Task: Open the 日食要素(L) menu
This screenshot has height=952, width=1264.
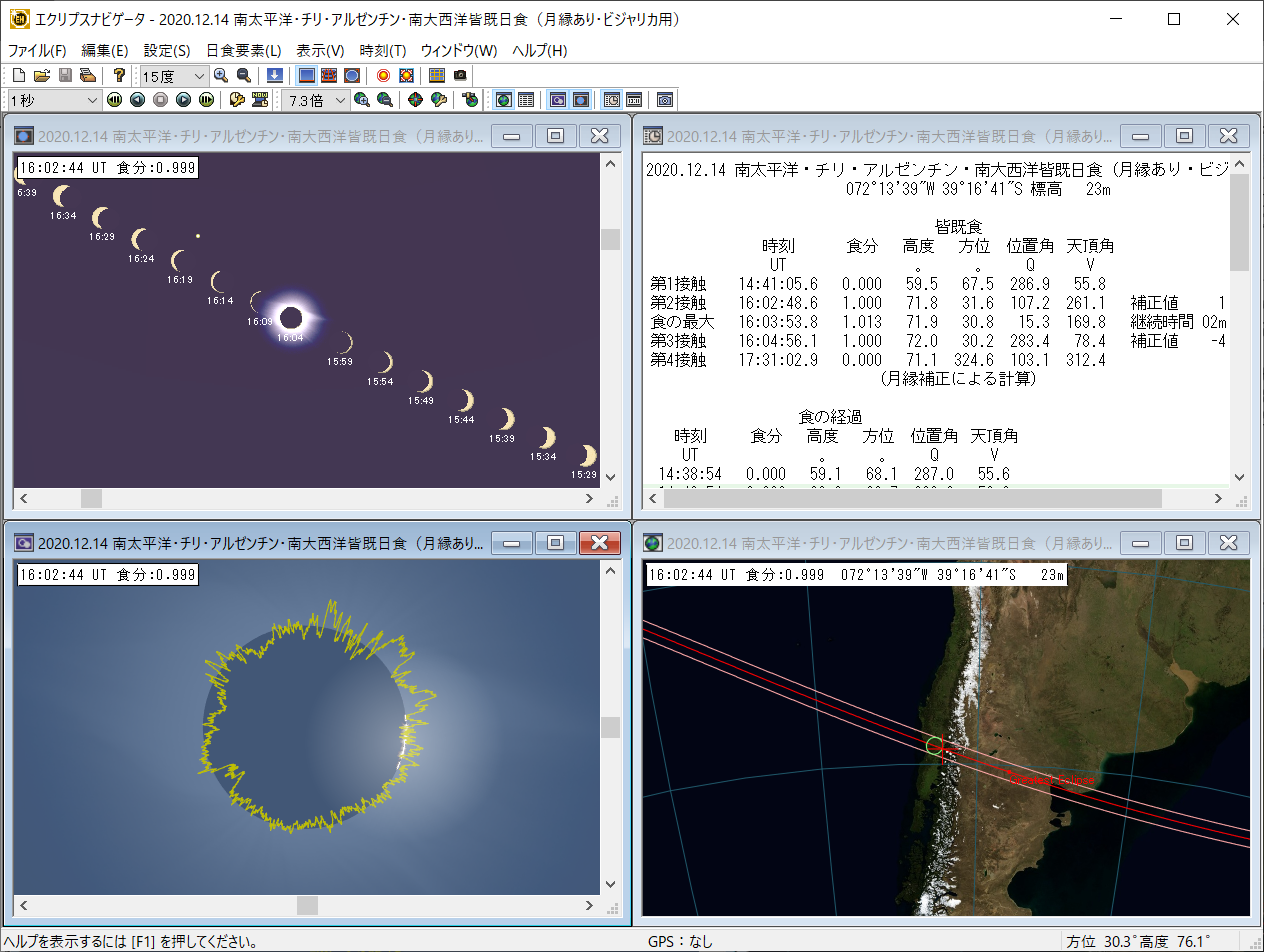Action: pyautogui.click(x=243, y=51)
